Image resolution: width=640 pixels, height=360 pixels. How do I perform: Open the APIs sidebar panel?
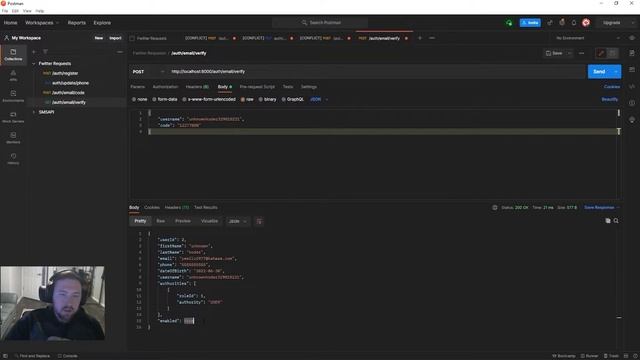(x=13, y=76)
